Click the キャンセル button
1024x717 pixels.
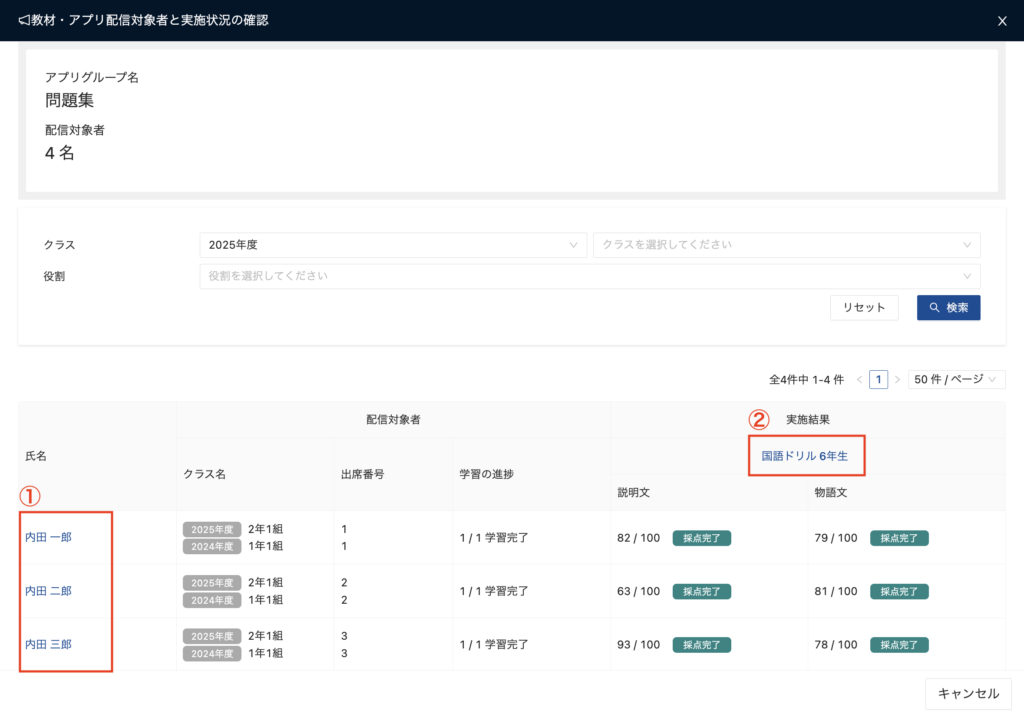[x=968, y=693]
